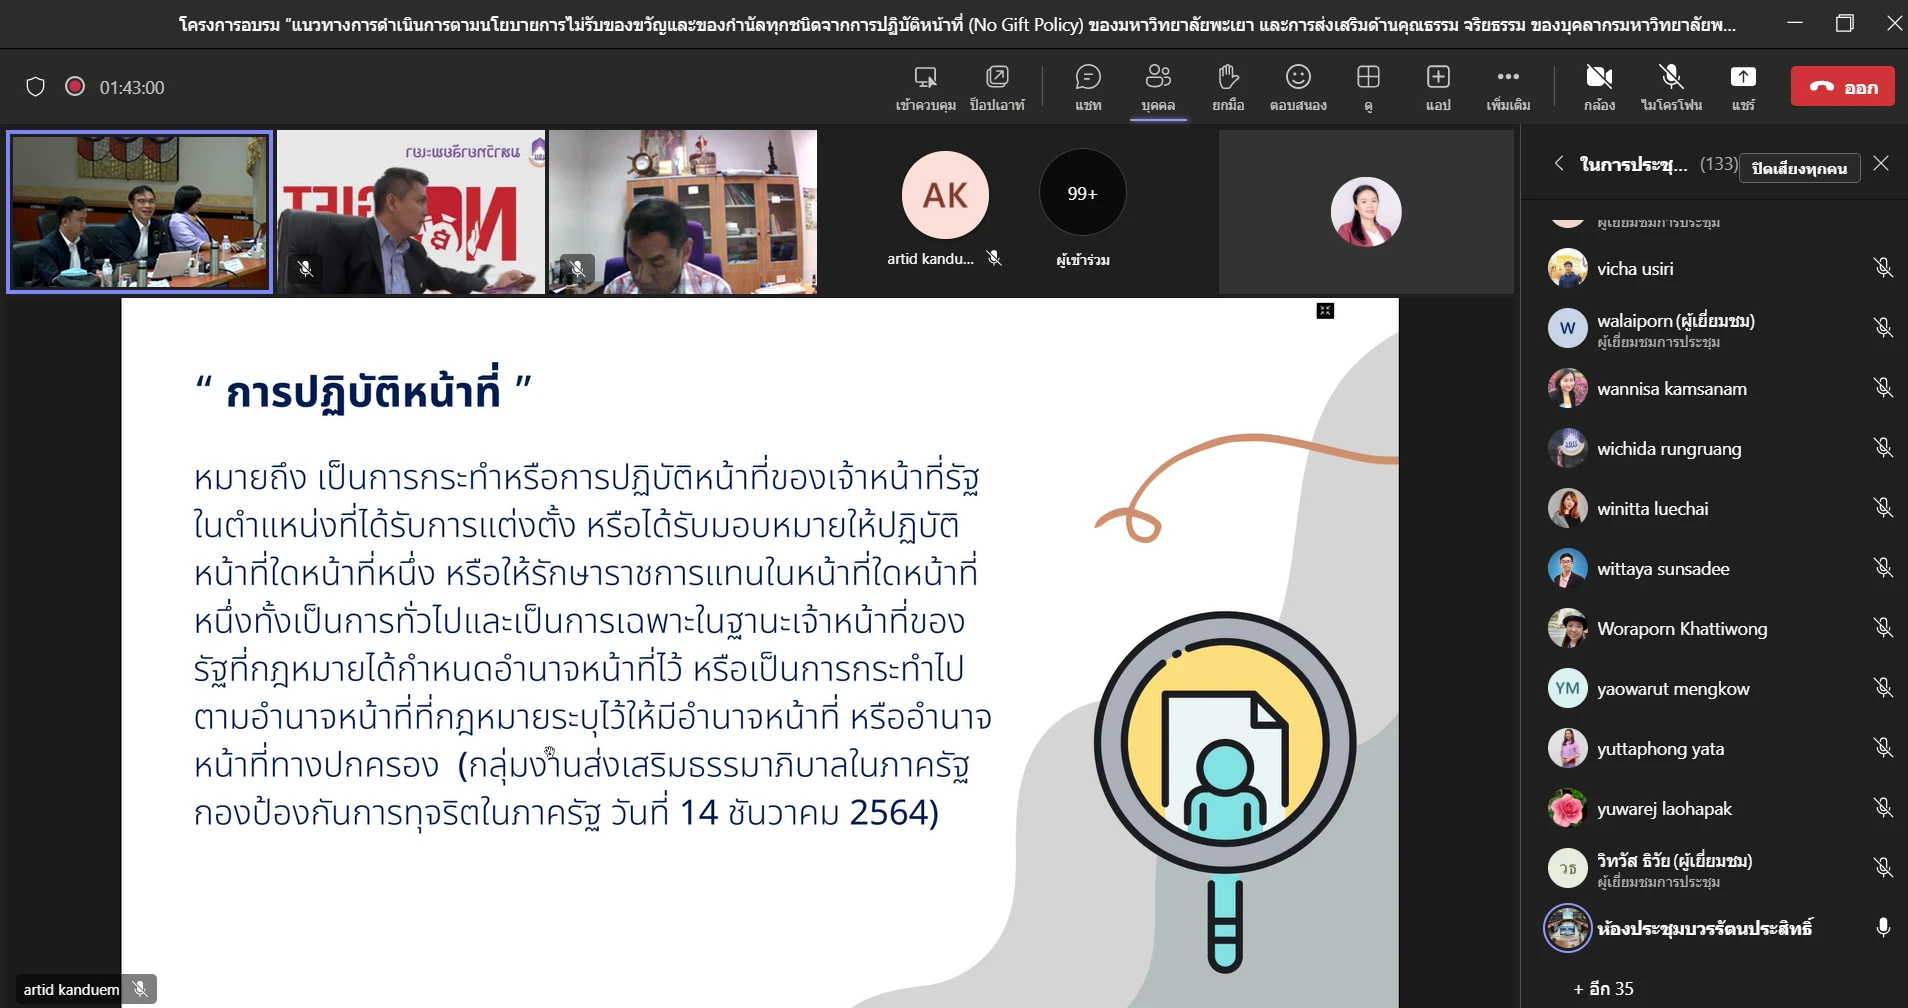Screen dimensions: 1908x1008
Task: Click muted mic beside artid kandu tile
Action: pos(994,258)
